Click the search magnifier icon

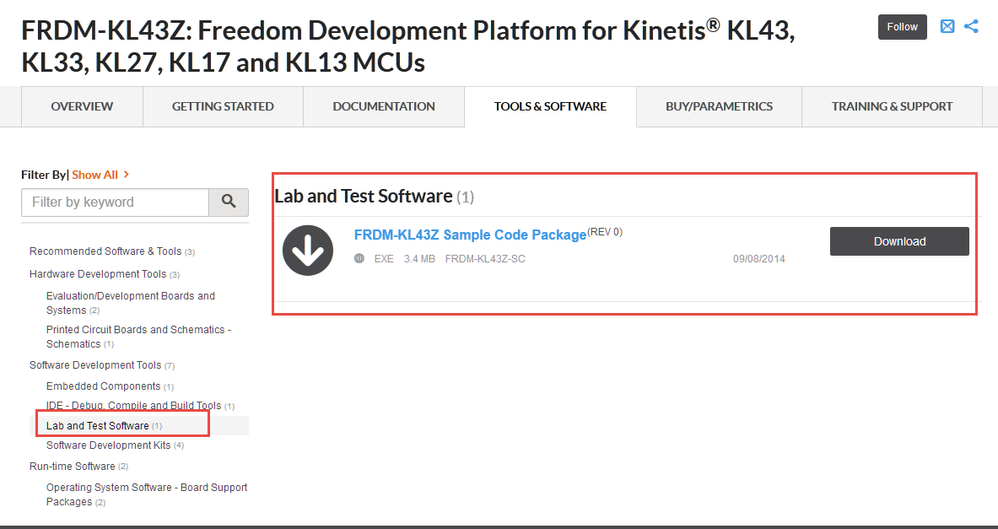(x=228, y=202)
